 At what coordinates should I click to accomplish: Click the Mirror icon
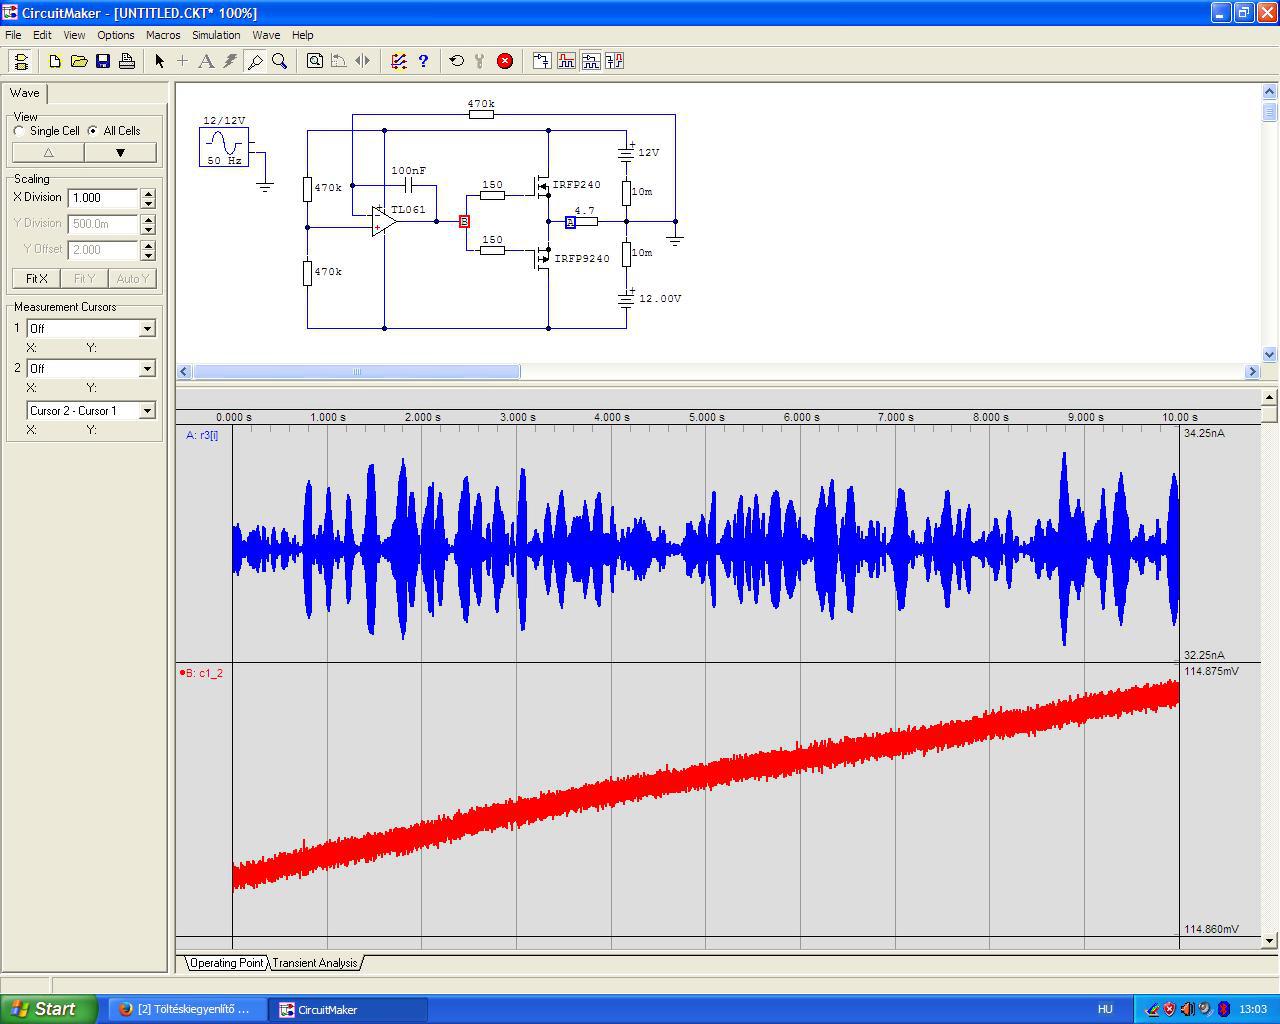363,61
